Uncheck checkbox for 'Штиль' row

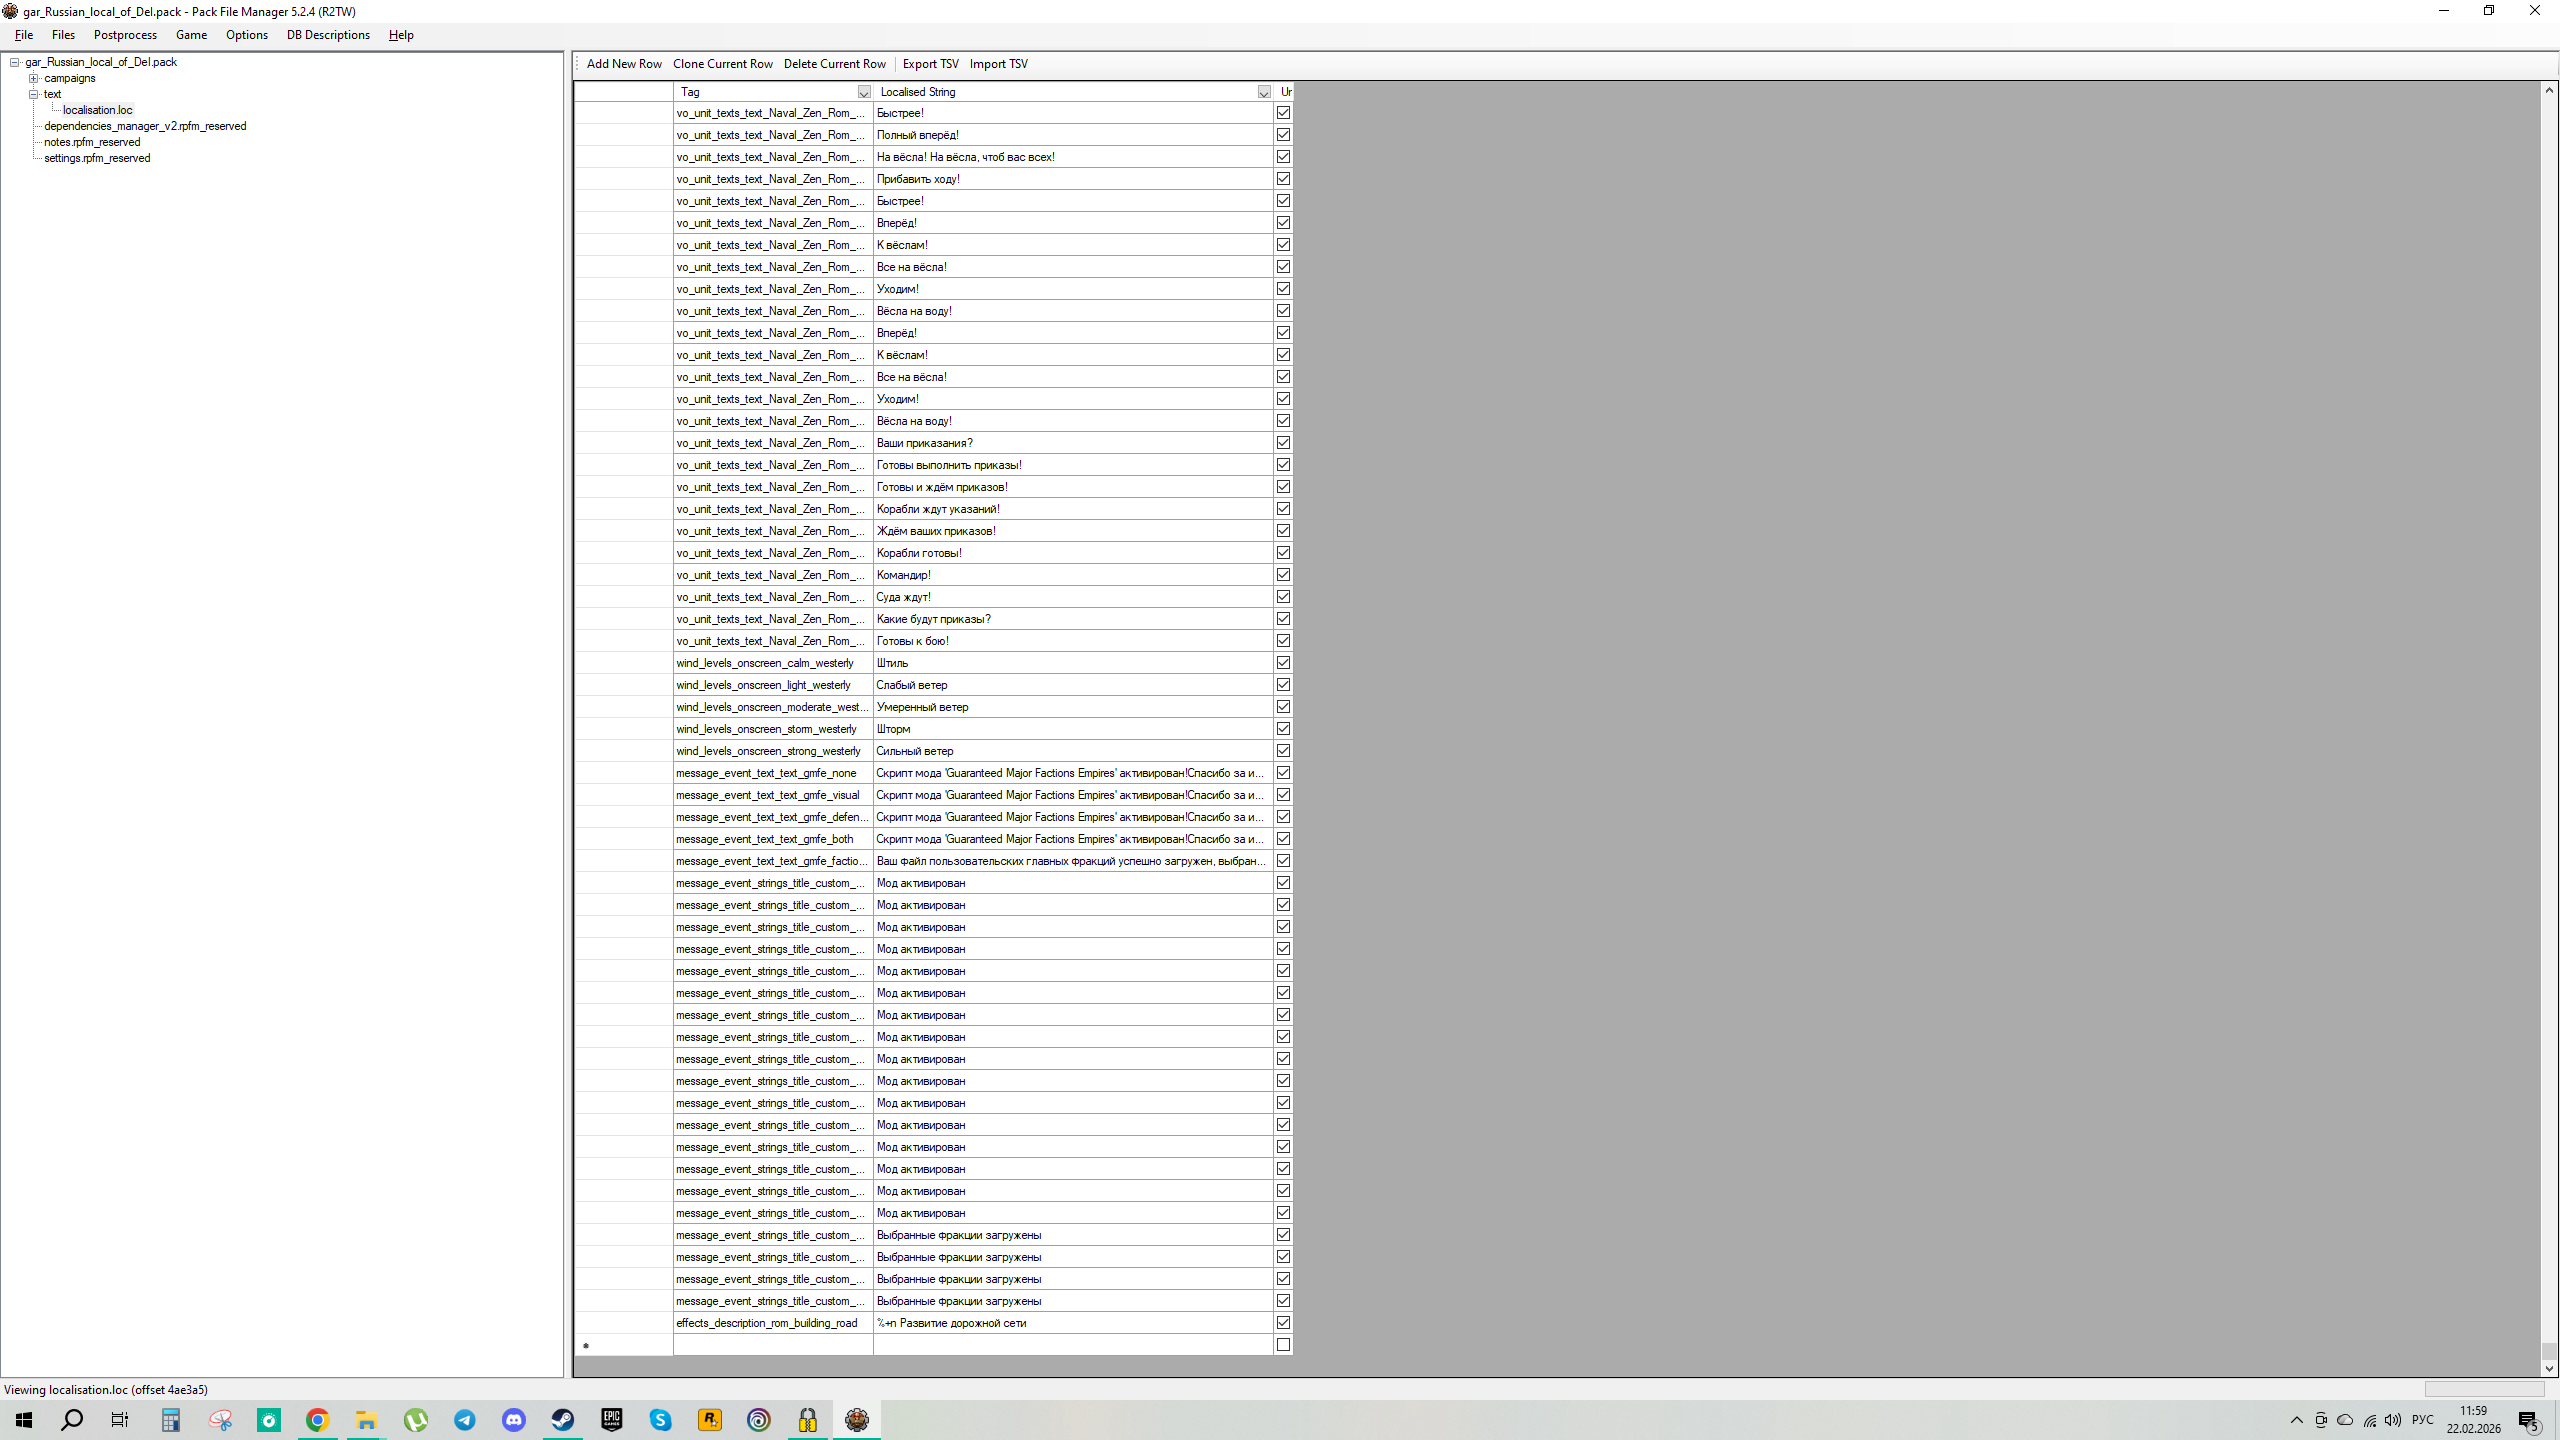(x=1283, y=663)
